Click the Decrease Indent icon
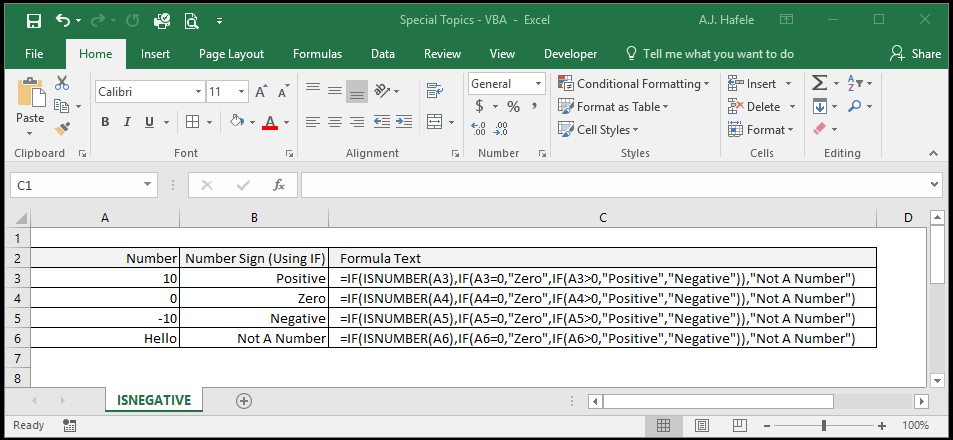953x440 pixels. [x=382, y=122]
